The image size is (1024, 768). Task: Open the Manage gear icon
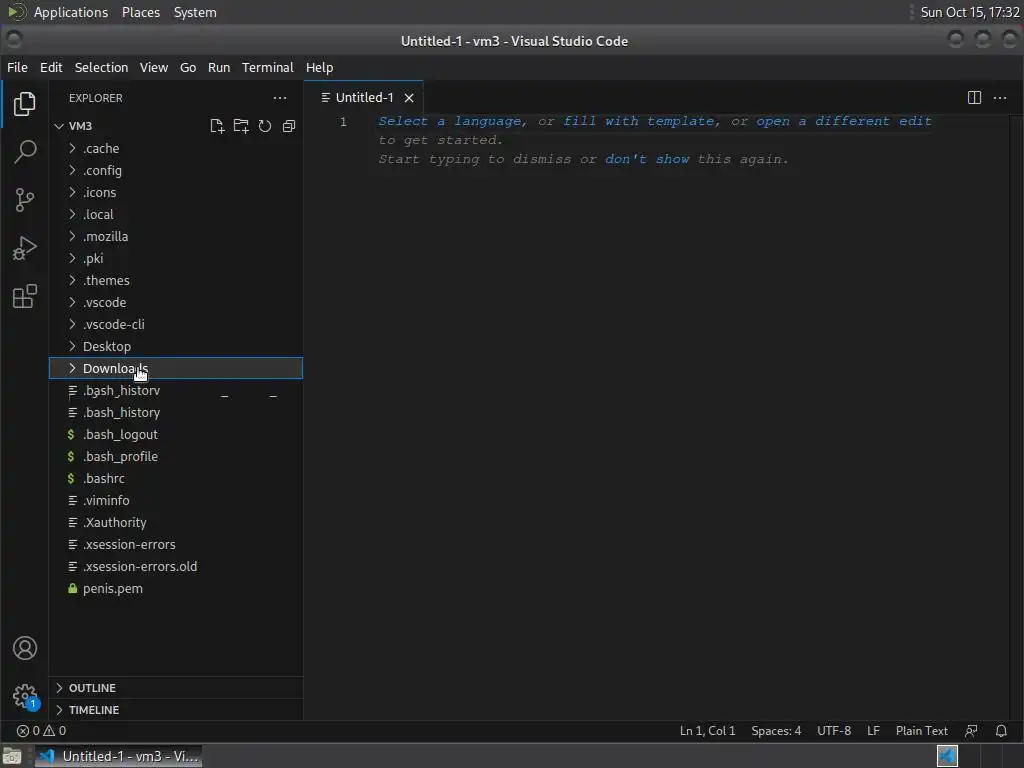click(25, 696)
